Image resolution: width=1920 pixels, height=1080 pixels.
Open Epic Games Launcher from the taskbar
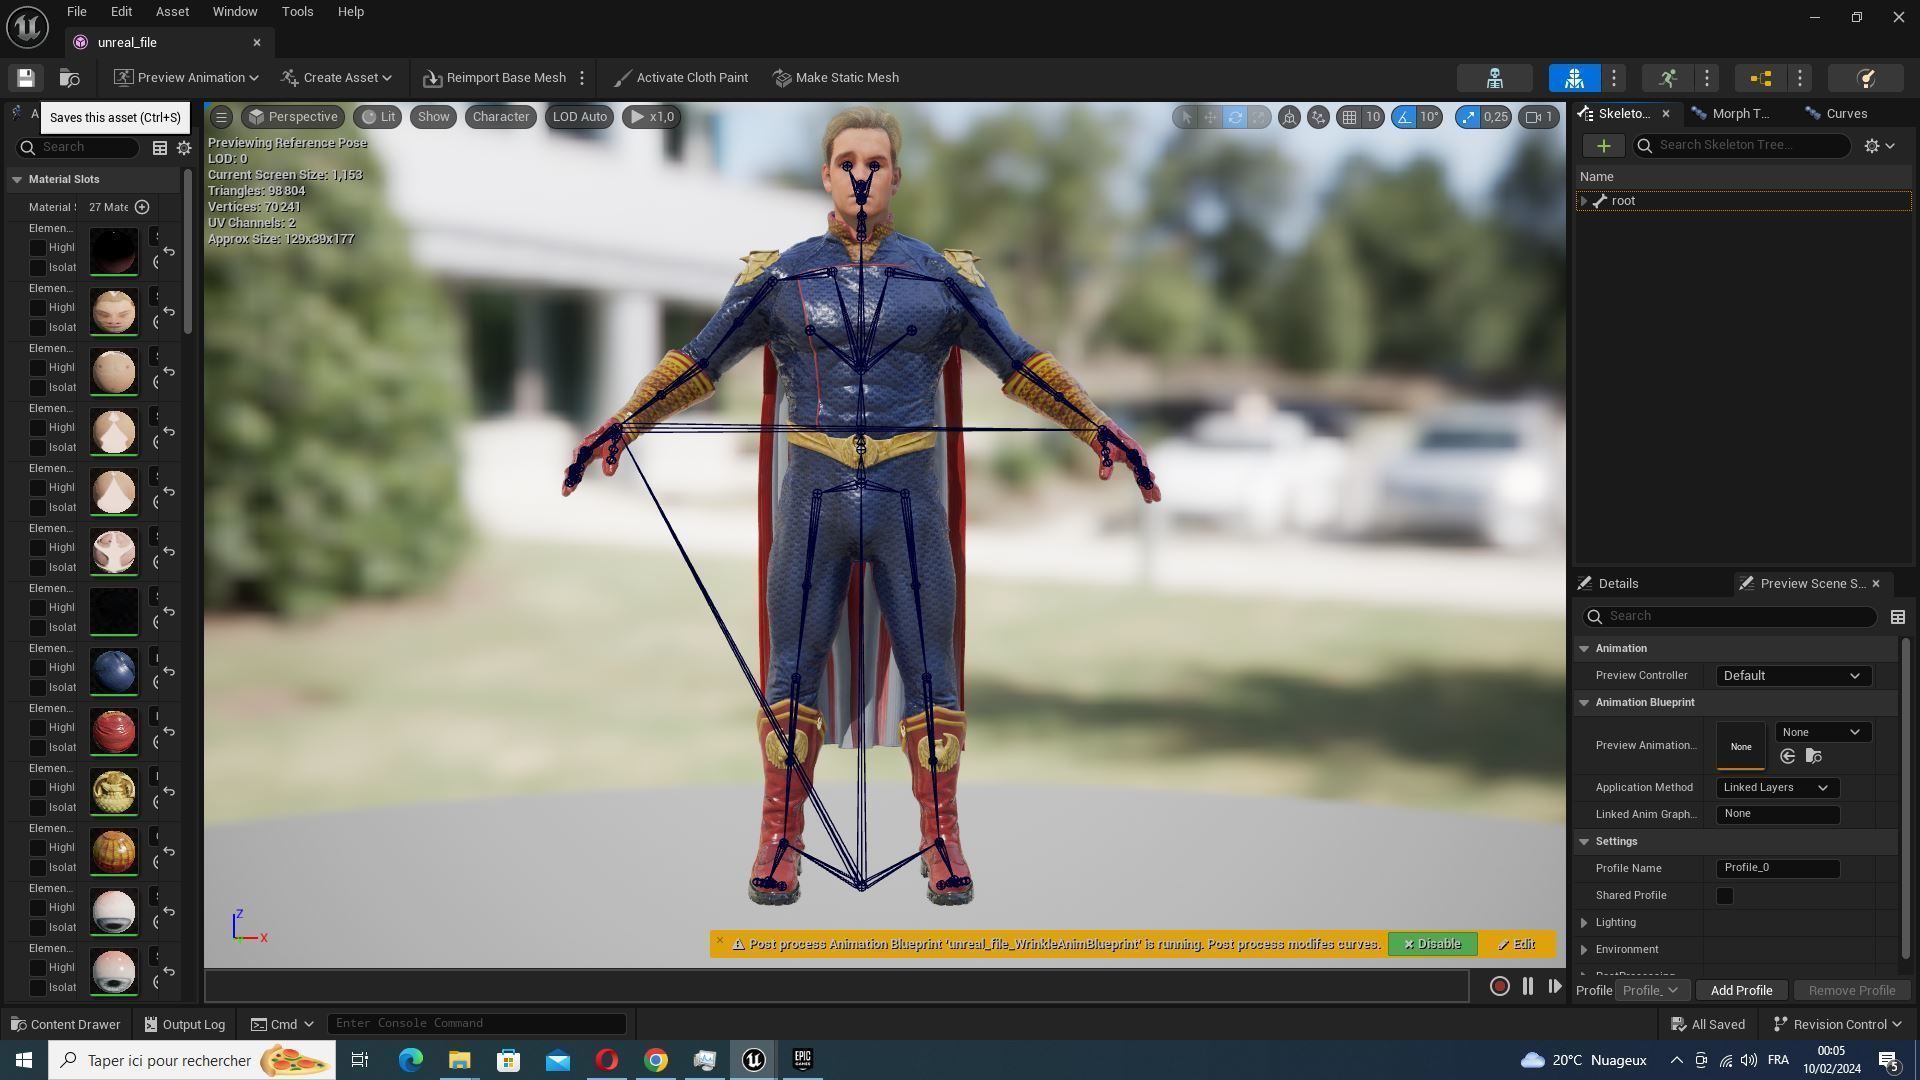tap(802, 1060)
